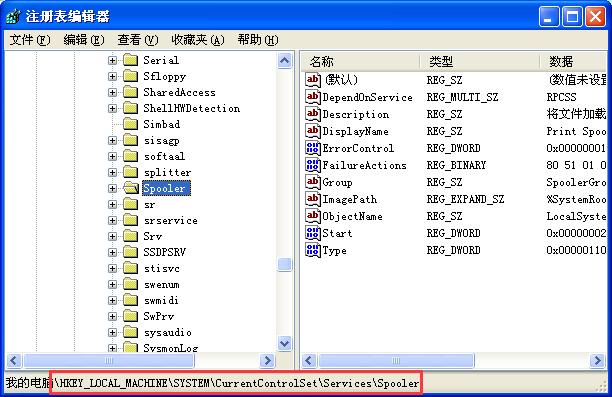Click the binary icon of ErrorControl value
Image resolution: width=612 pixels, height=397 pixels.
[313, 148]
